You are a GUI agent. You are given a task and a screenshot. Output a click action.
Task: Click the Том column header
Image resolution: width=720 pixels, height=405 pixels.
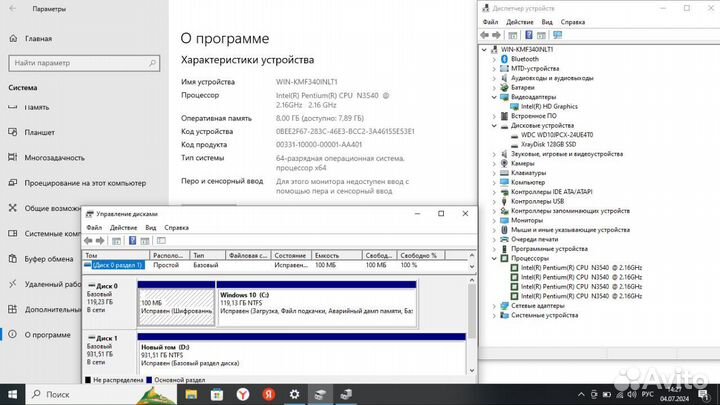(116, 255)
